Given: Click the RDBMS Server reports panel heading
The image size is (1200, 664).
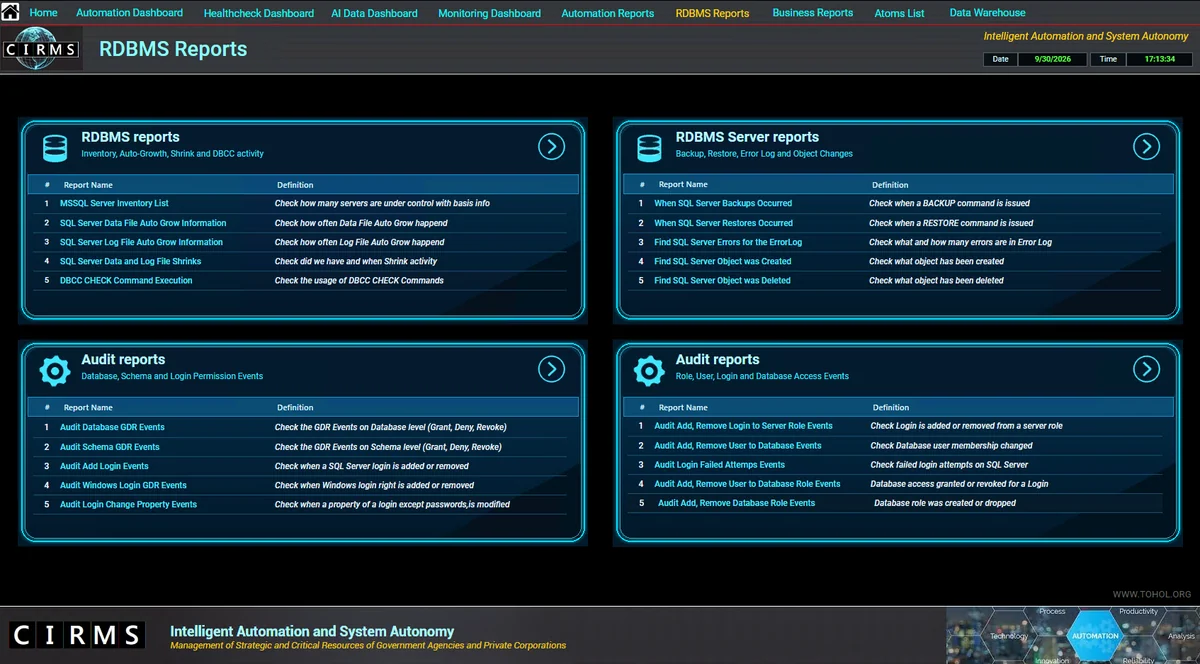Looking at the screenshot, I should pyautogui.click(x=747, y=137).
